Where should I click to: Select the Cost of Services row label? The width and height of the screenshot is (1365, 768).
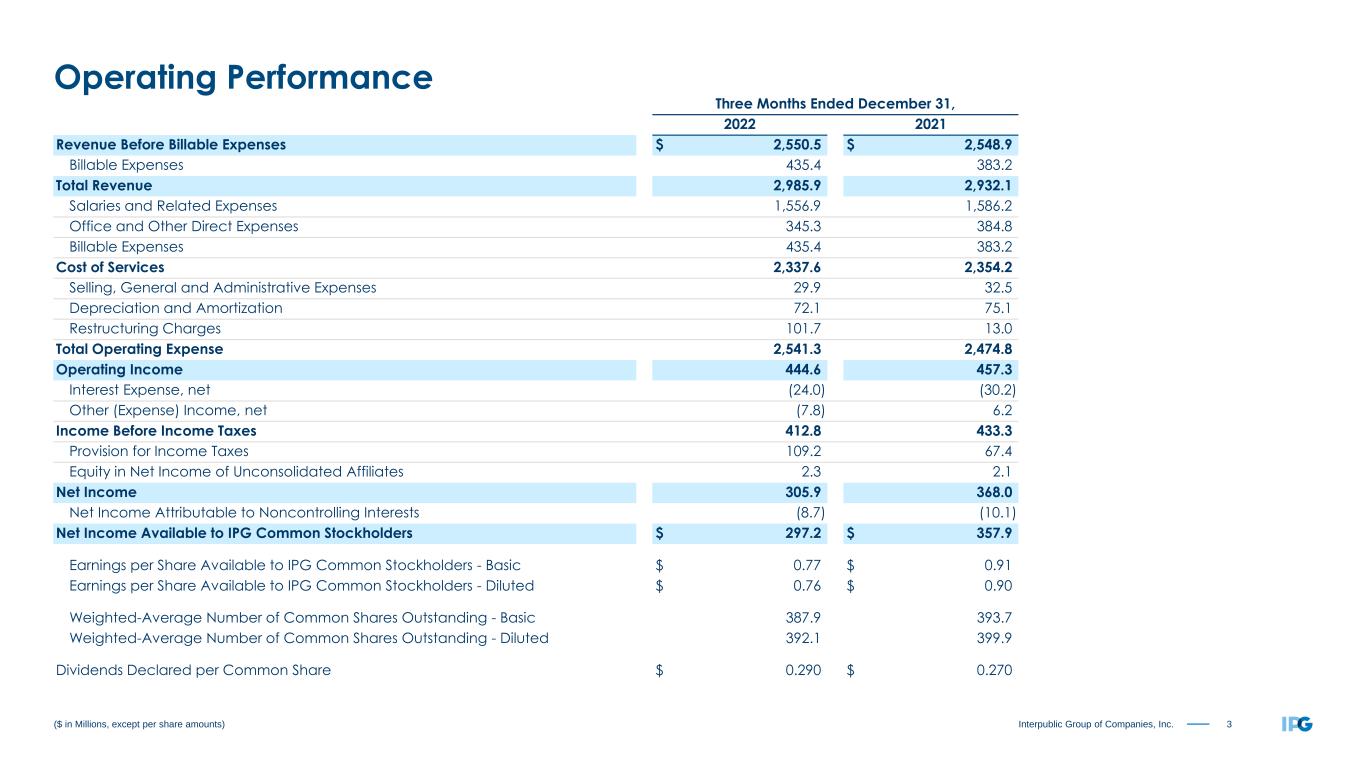tap(110, 267)
